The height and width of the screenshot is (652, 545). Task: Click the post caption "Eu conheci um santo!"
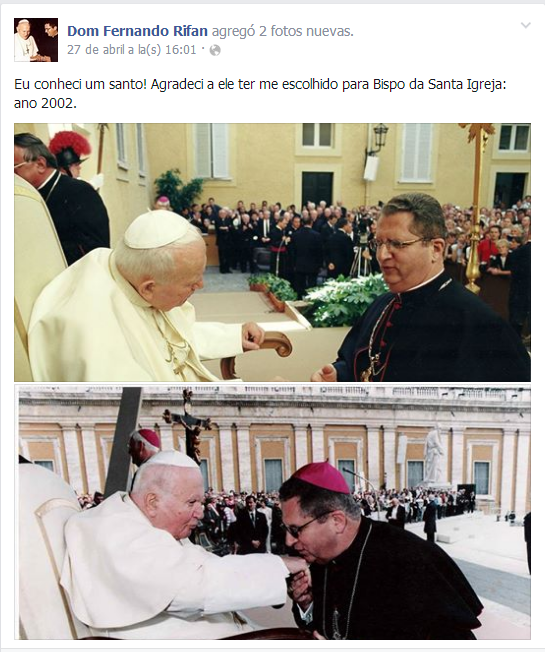[80, 84]
